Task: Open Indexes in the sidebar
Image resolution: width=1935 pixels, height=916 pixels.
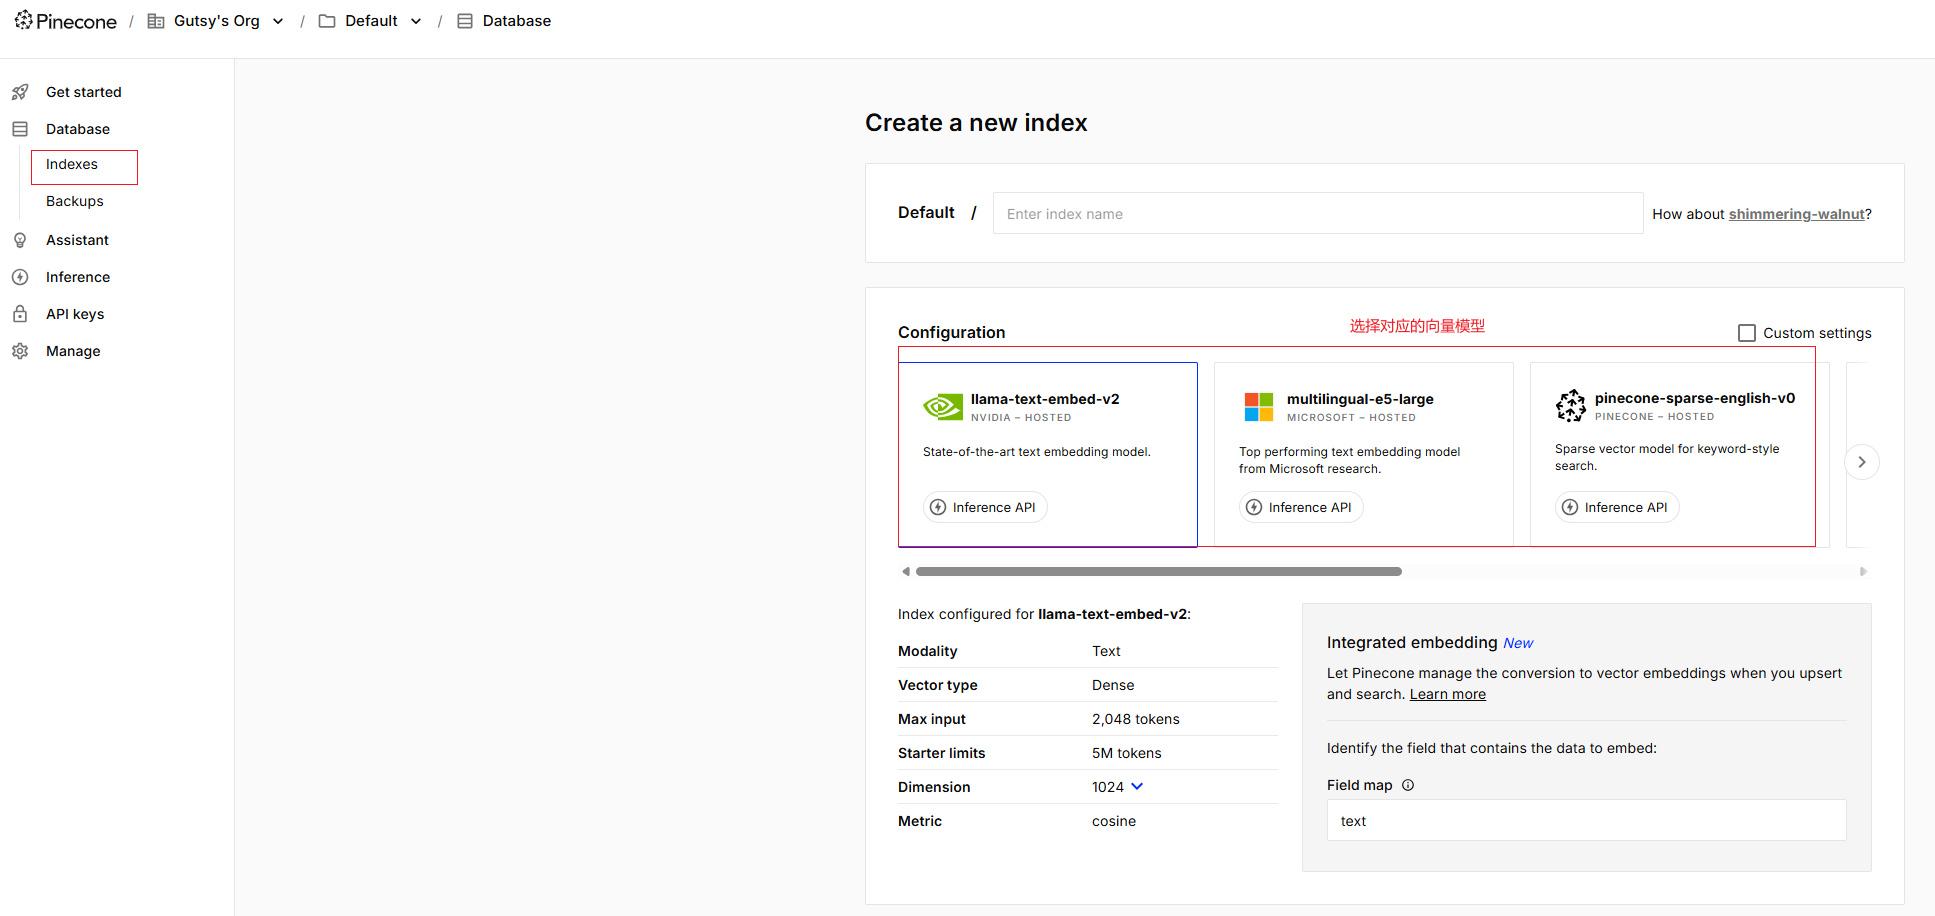Action: tap(72, 165)
